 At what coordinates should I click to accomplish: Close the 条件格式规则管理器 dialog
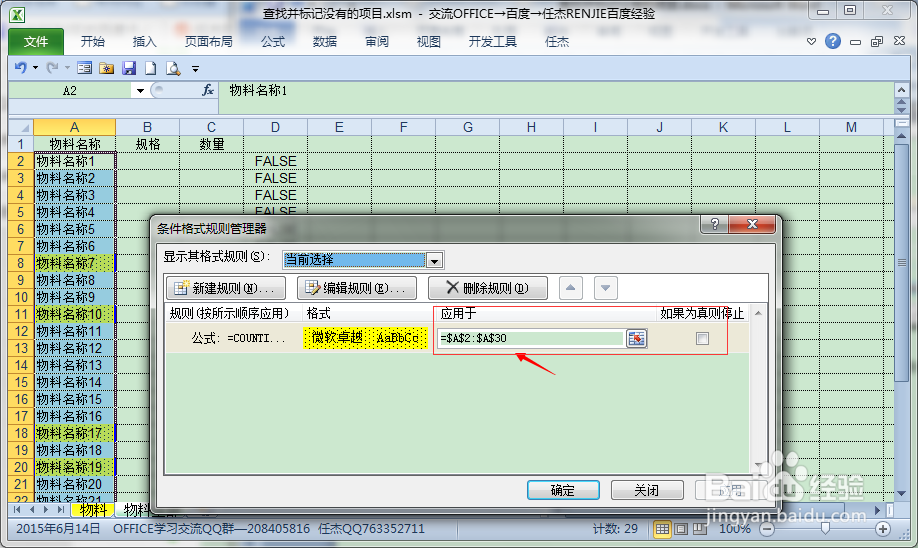coord(752,224)
